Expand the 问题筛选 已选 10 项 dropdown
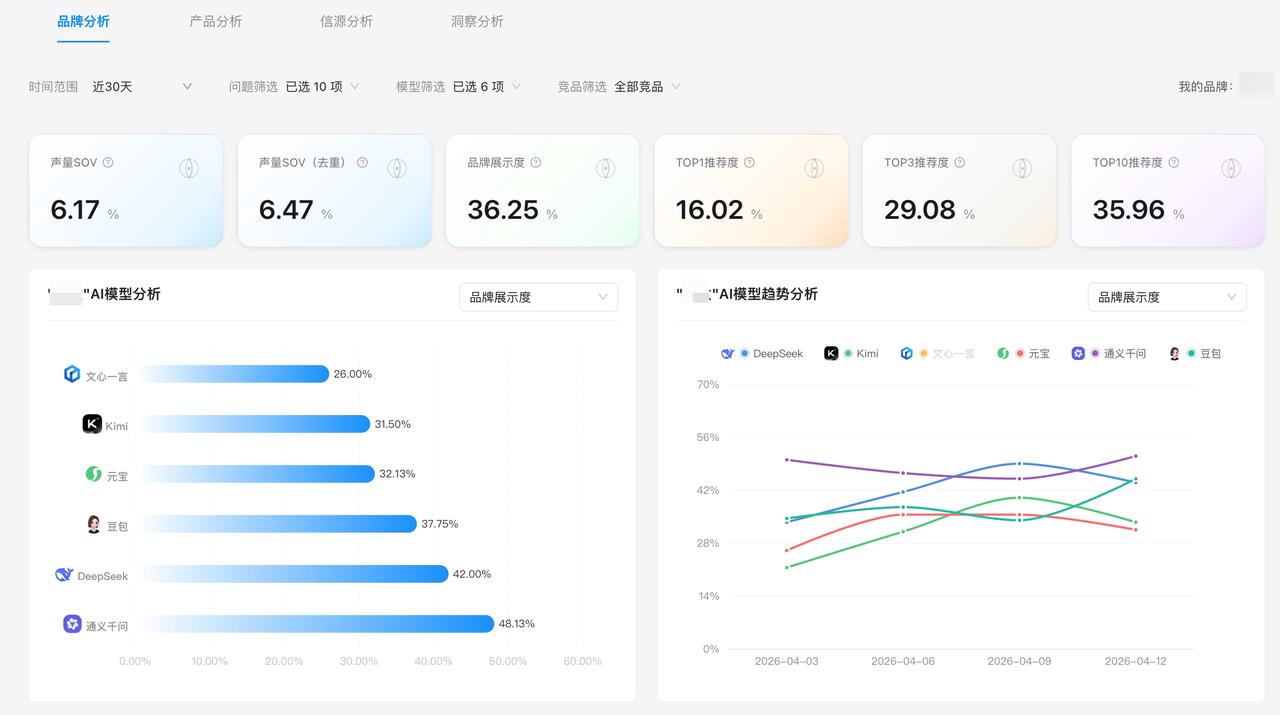 coord(322,87)
